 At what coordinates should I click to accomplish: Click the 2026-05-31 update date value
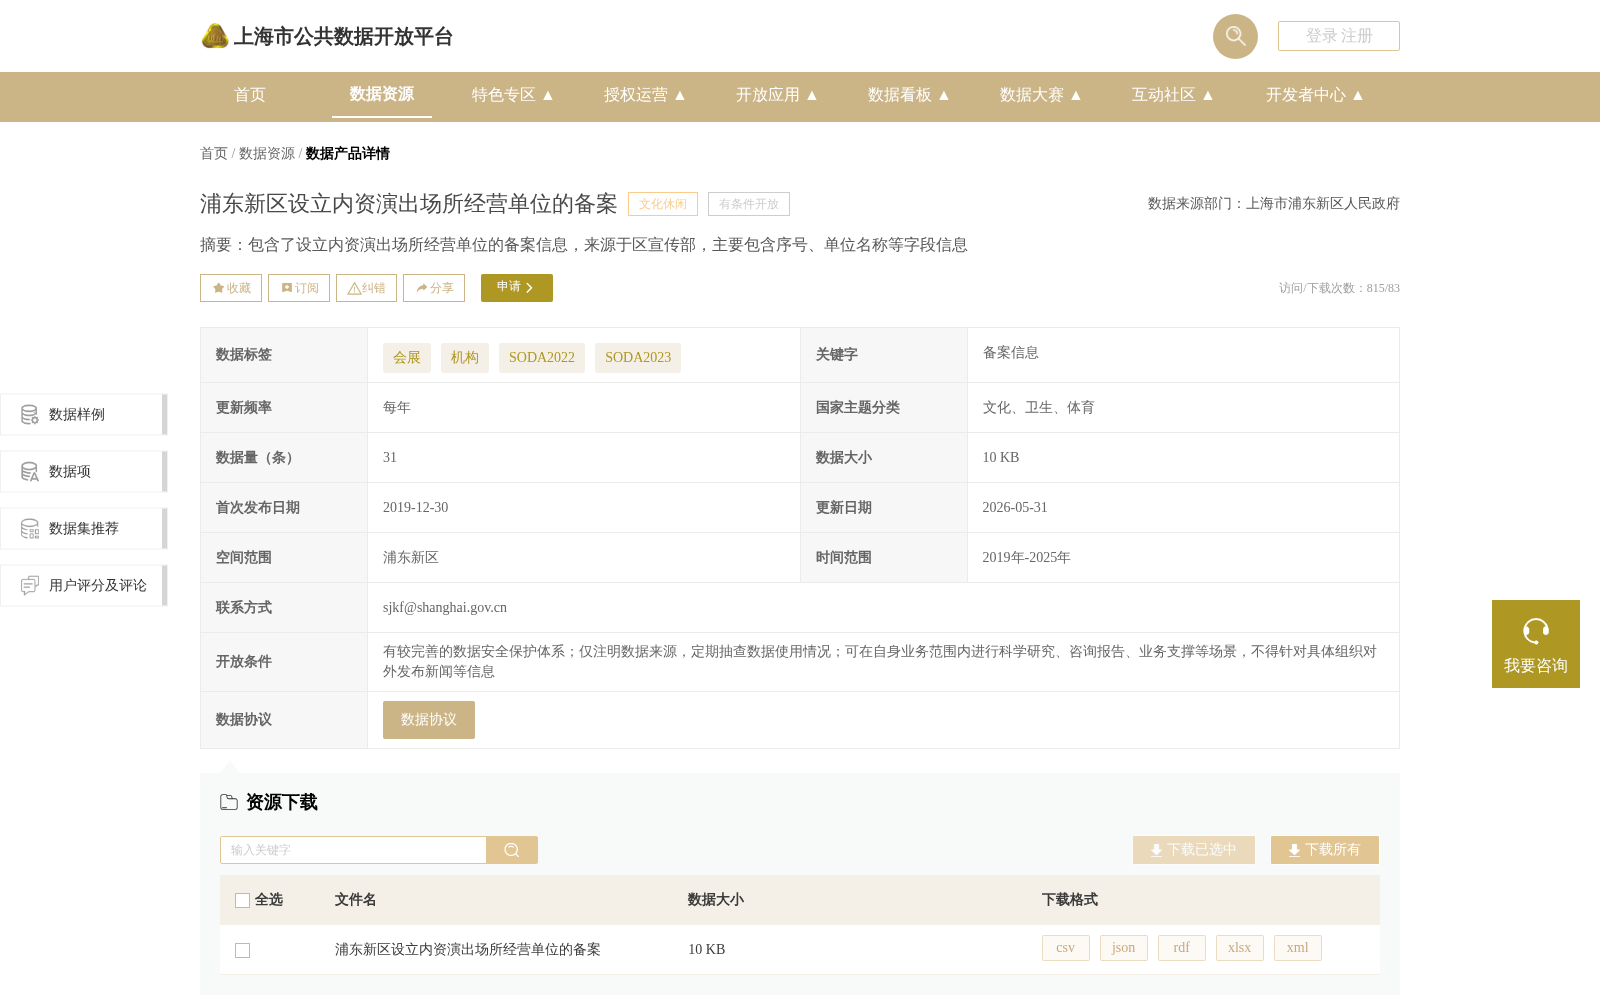click(1015, 508)
